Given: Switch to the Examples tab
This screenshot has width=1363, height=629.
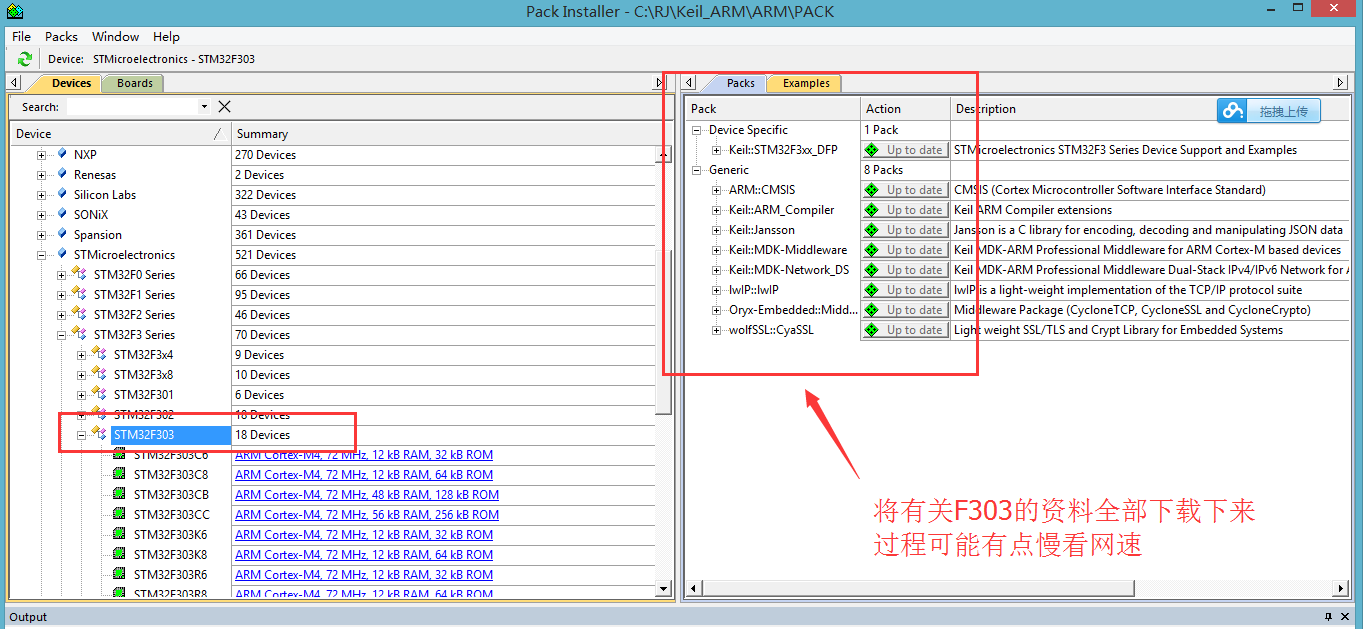Looking at the screenshot, I should [x=806, y=83].
